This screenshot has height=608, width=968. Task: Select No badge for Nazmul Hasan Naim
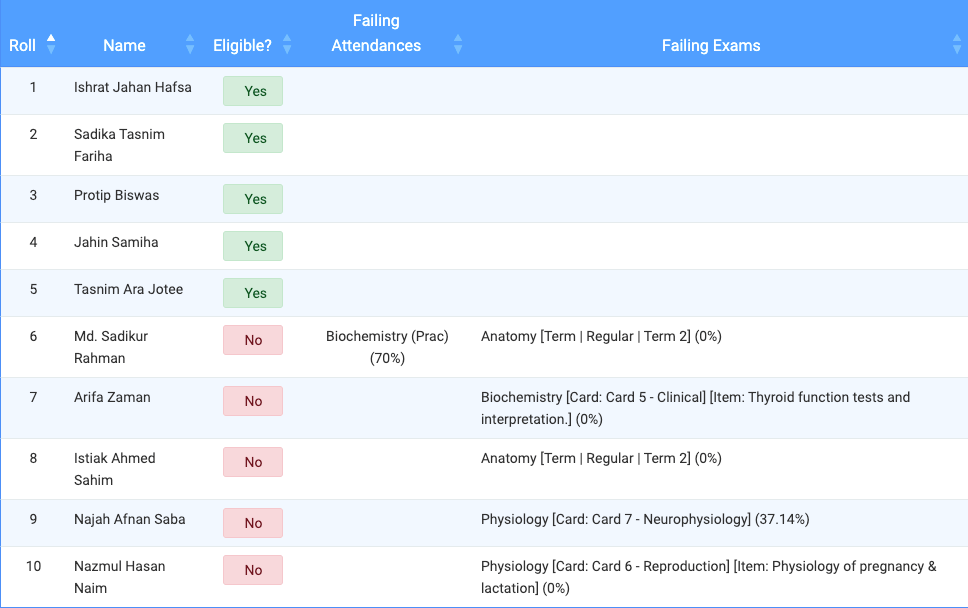tap(253, 570)
